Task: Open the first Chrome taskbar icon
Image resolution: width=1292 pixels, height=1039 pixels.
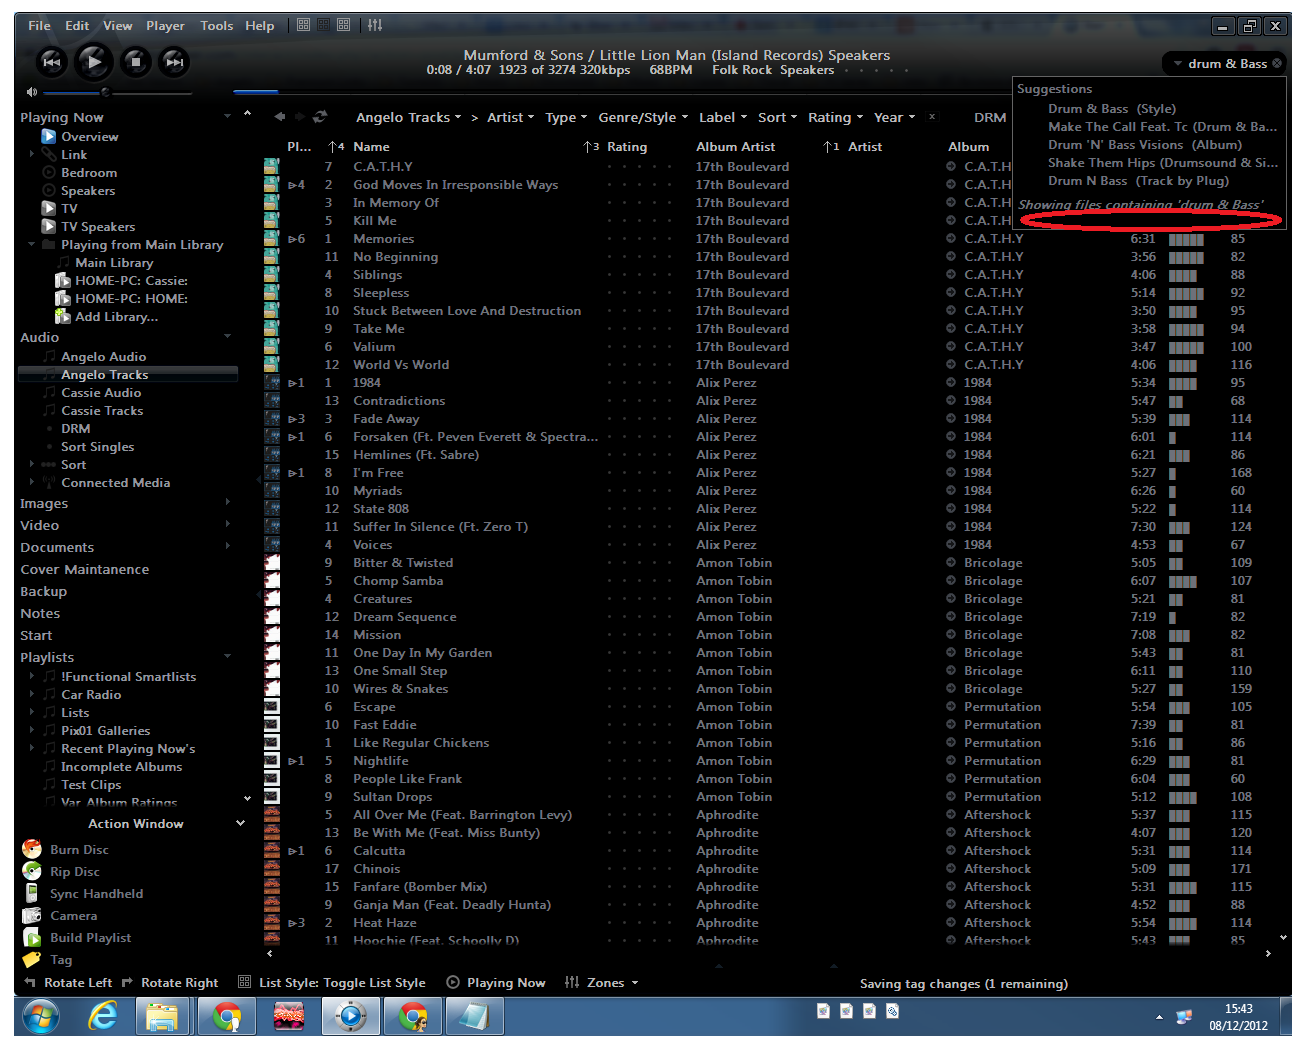Action: tap(228, 1017)
